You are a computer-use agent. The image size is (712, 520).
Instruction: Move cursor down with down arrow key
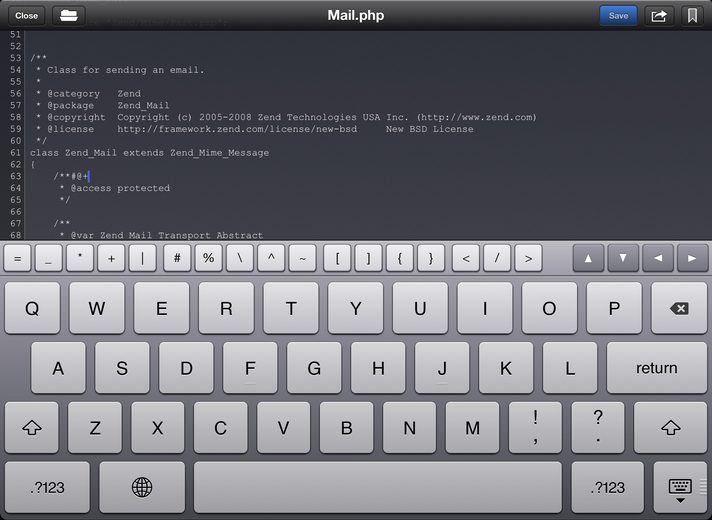pos(623,258)
